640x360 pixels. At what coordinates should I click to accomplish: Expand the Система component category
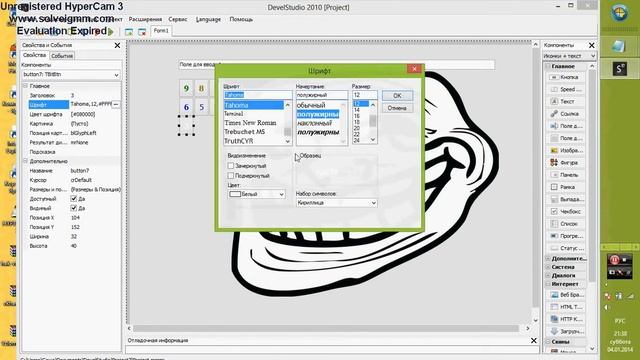548,267
